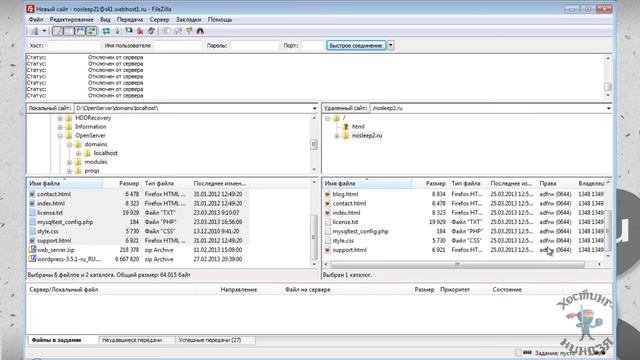This screenshot has width=640, height=360.
Task: Open the quick connect history dropdown
Action: click(x=391, y=46)
